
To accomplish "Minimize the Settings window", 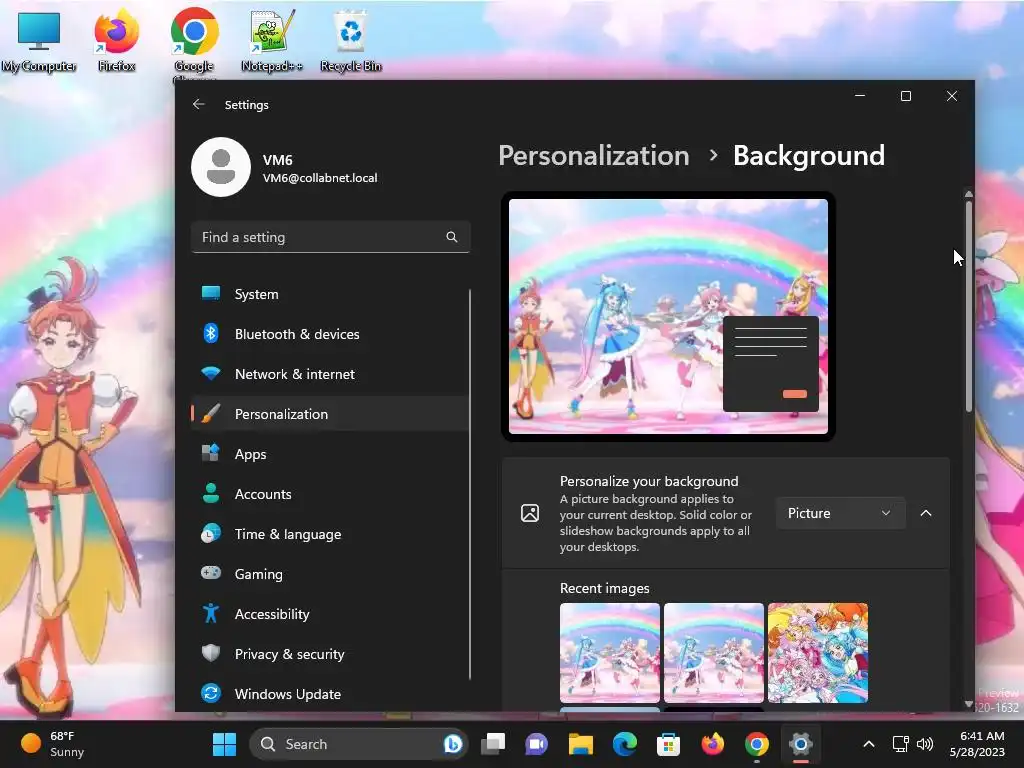I will (x=860, y=96).
